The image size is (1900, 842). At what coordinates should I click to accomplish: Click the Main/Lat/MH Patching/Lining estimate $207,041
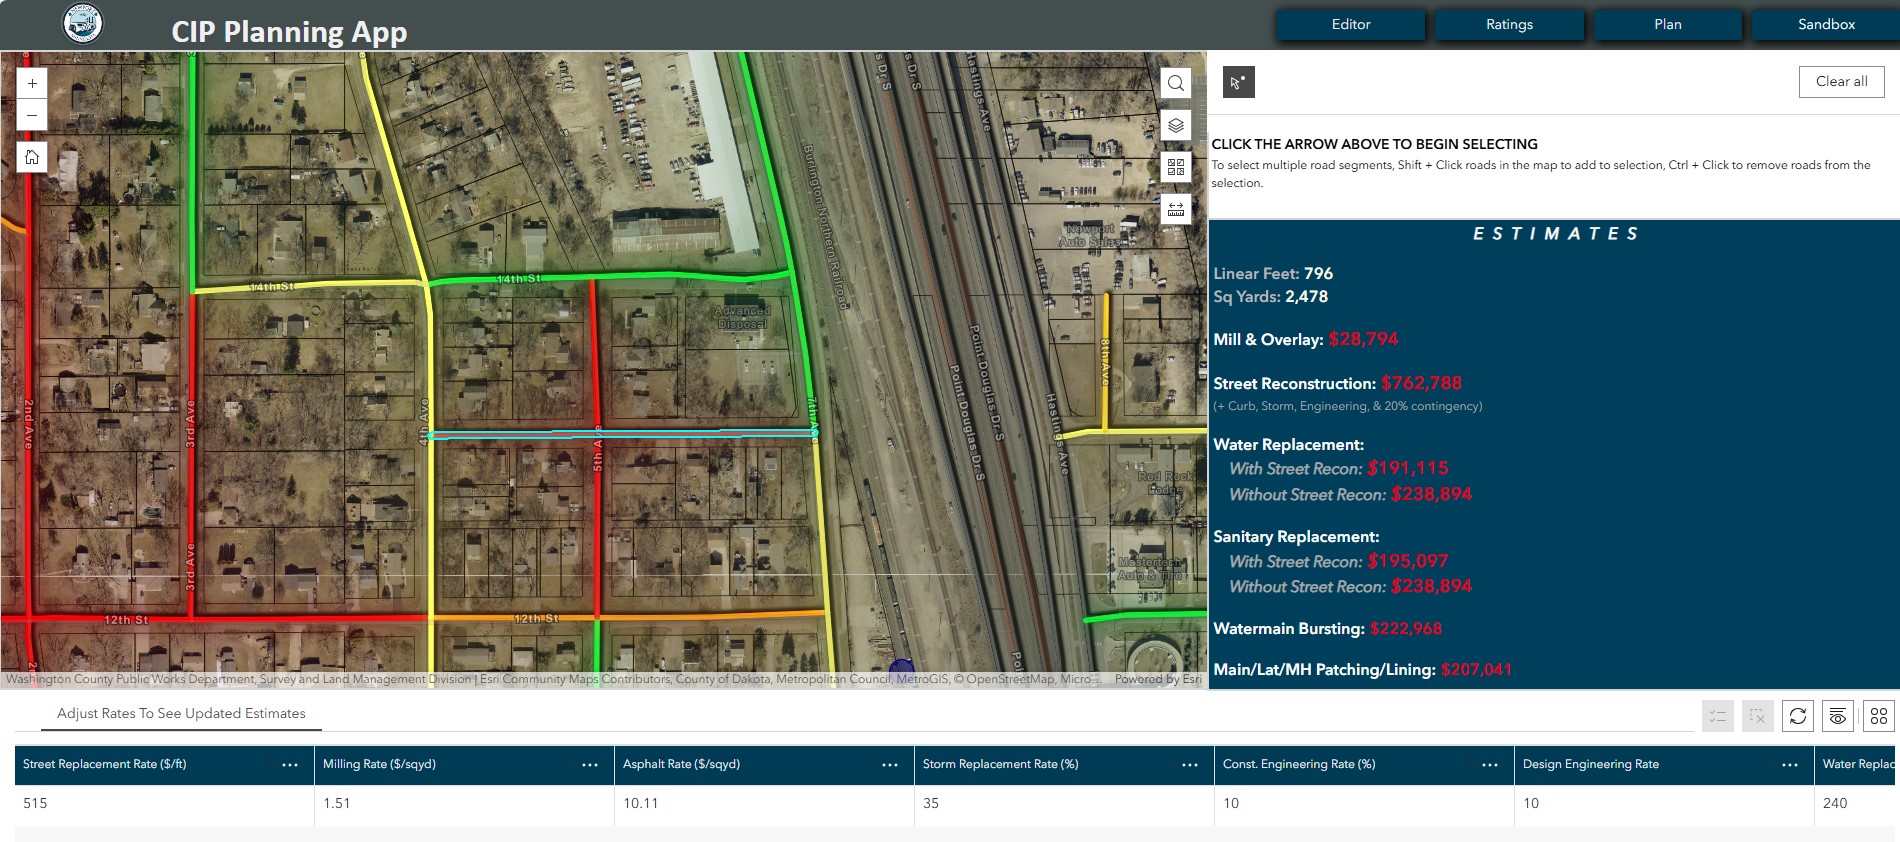click(x=1476, y=669)
